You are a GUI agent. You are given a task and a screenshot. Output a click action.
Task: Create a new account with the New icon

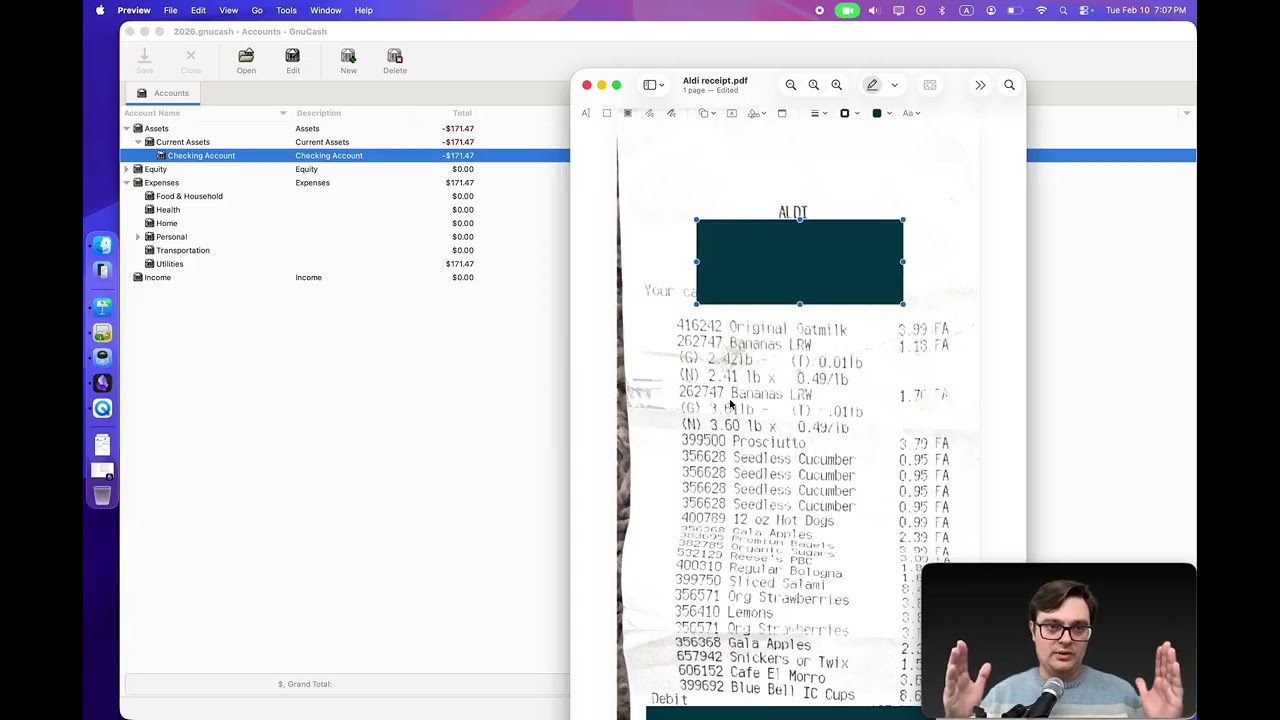[x=348, y=61]
